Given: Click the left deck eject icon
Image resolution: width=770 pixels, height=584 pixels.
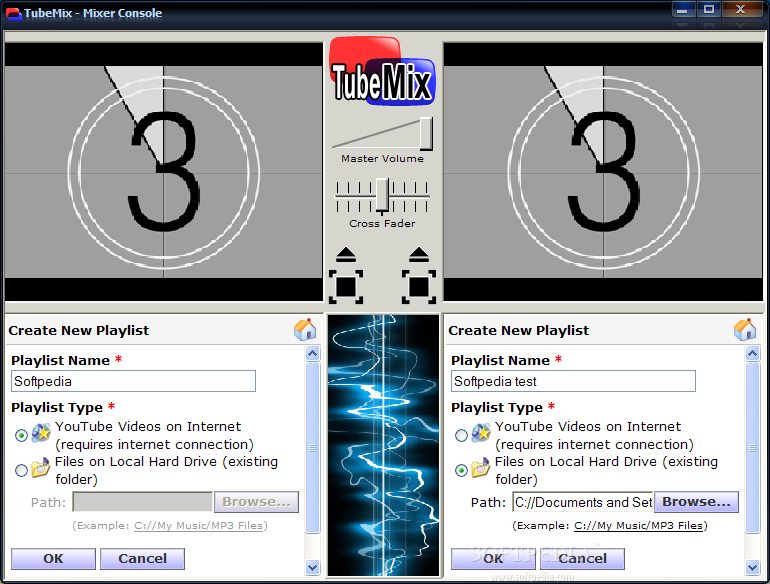Looking at the screenshot, I should click(x=346, y=255).
